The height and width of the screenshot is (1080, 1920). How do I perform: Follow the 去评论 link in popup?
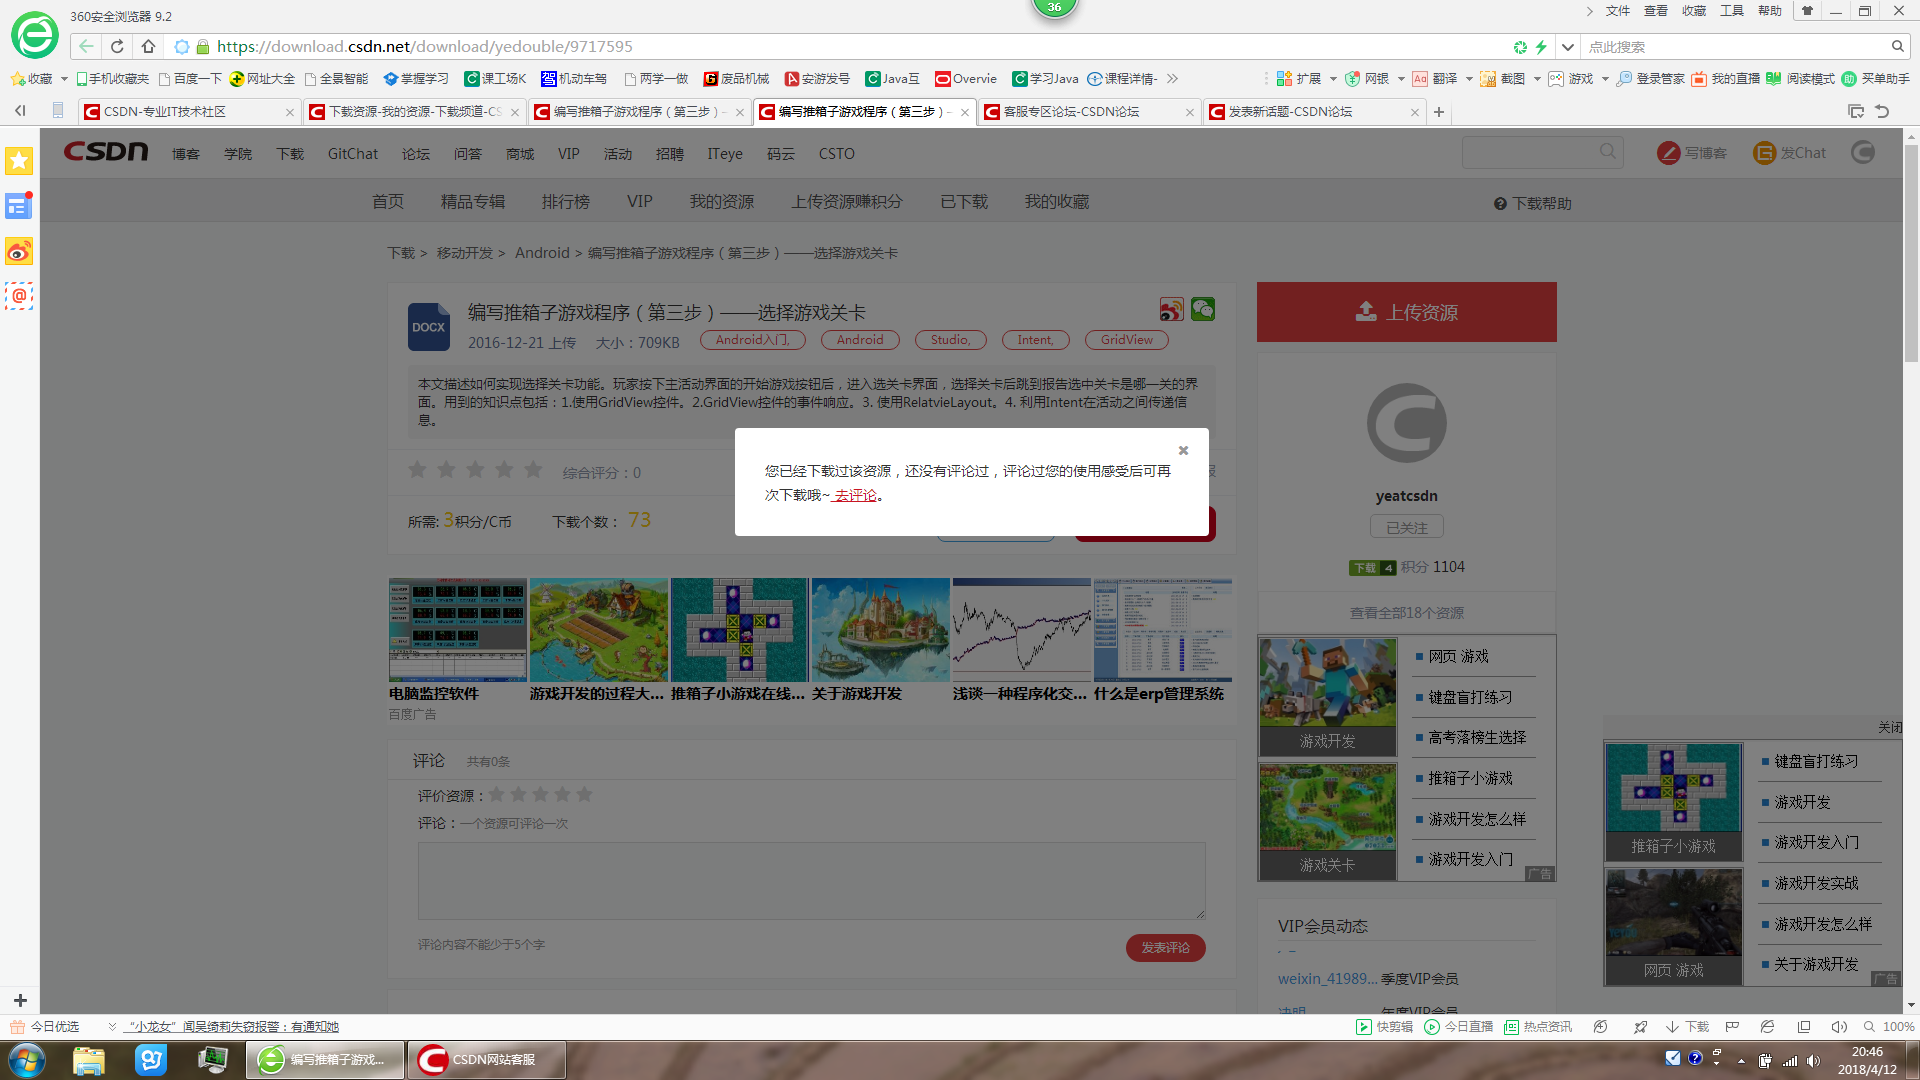[854, 496]
